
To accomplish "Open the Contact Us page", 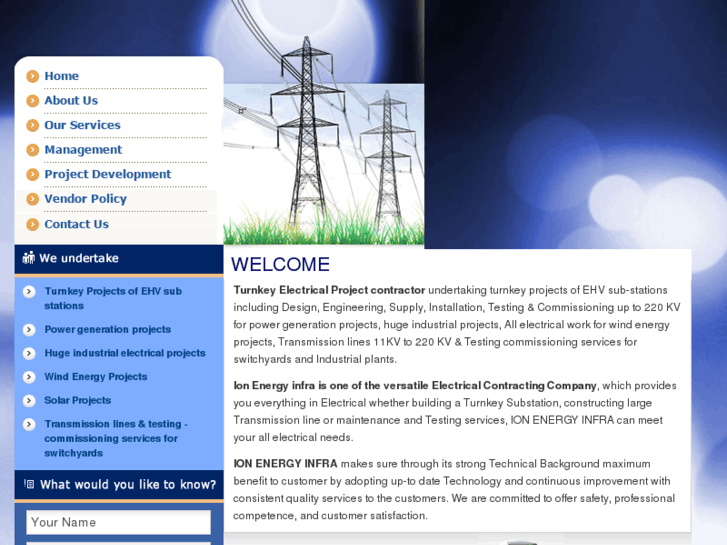I will pos(77,224).
